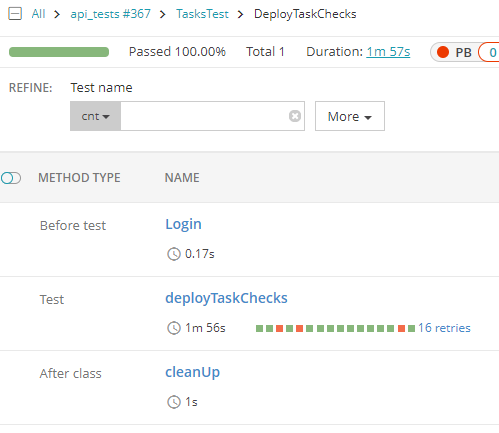Toggle the switch beside METHOD TYPE header
Screen dimensions: 499x433
11,178
